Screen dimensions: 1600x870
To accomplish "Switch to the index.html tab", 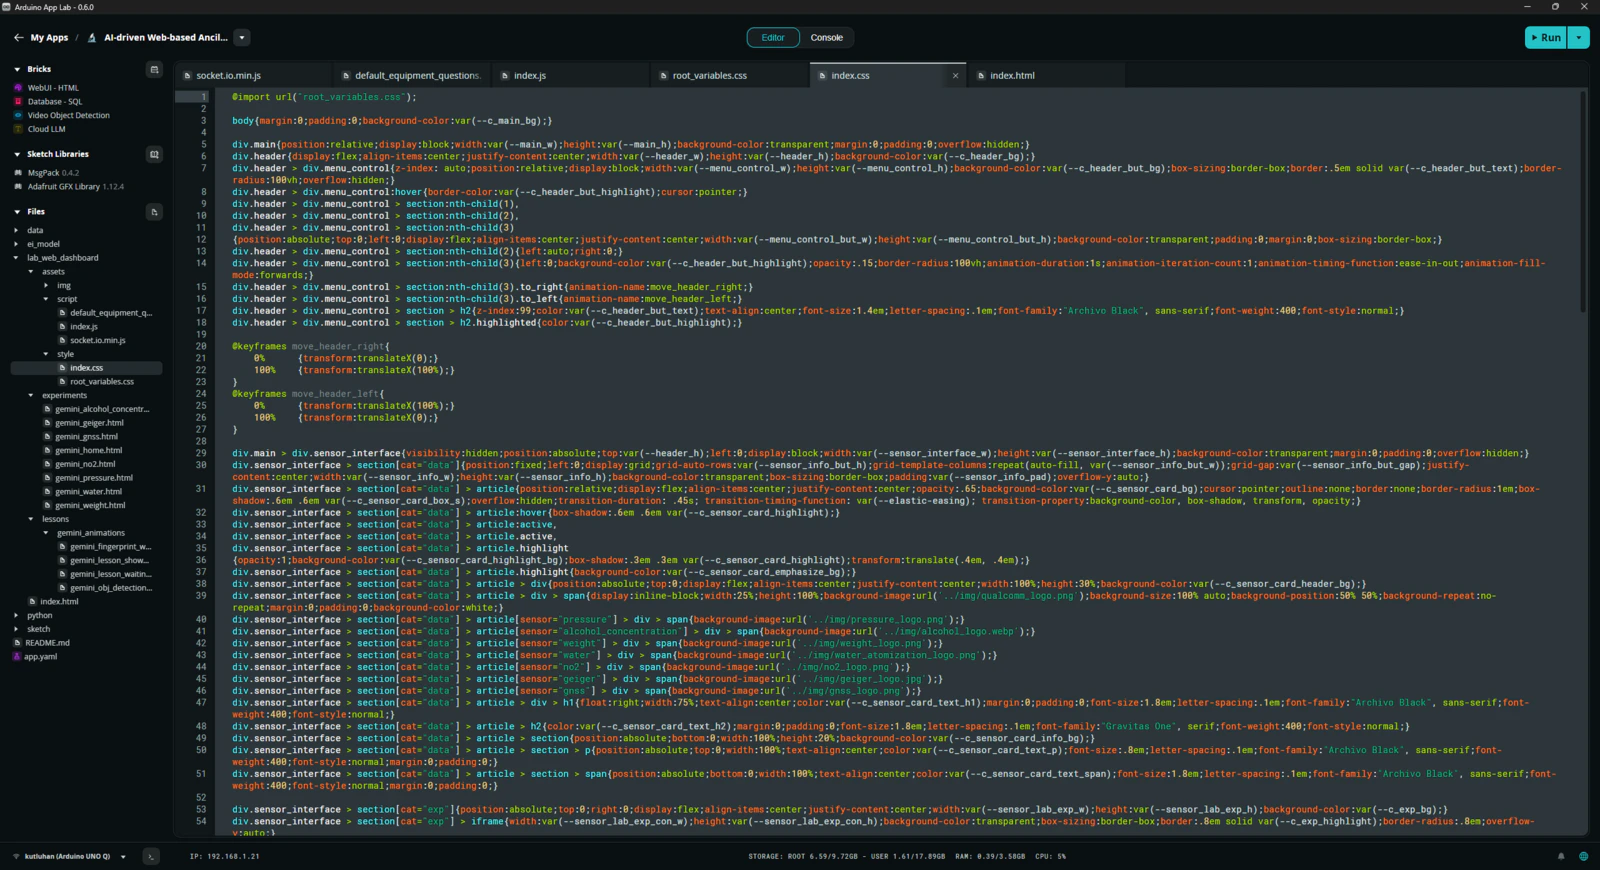I will click(x=1046, y=76).
